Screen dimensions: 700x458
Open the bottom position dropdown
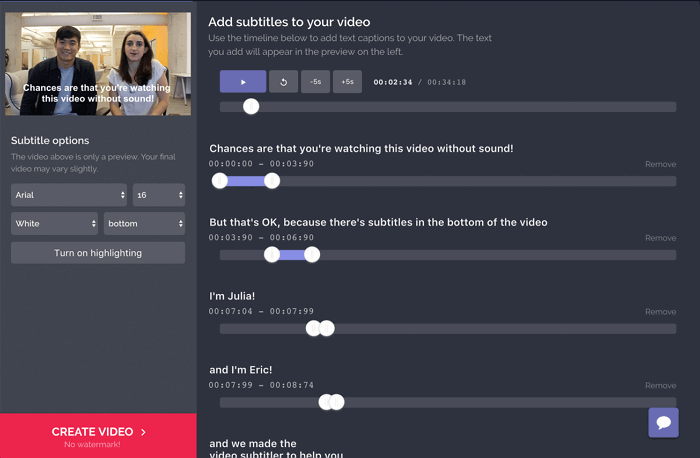point(145,223)
